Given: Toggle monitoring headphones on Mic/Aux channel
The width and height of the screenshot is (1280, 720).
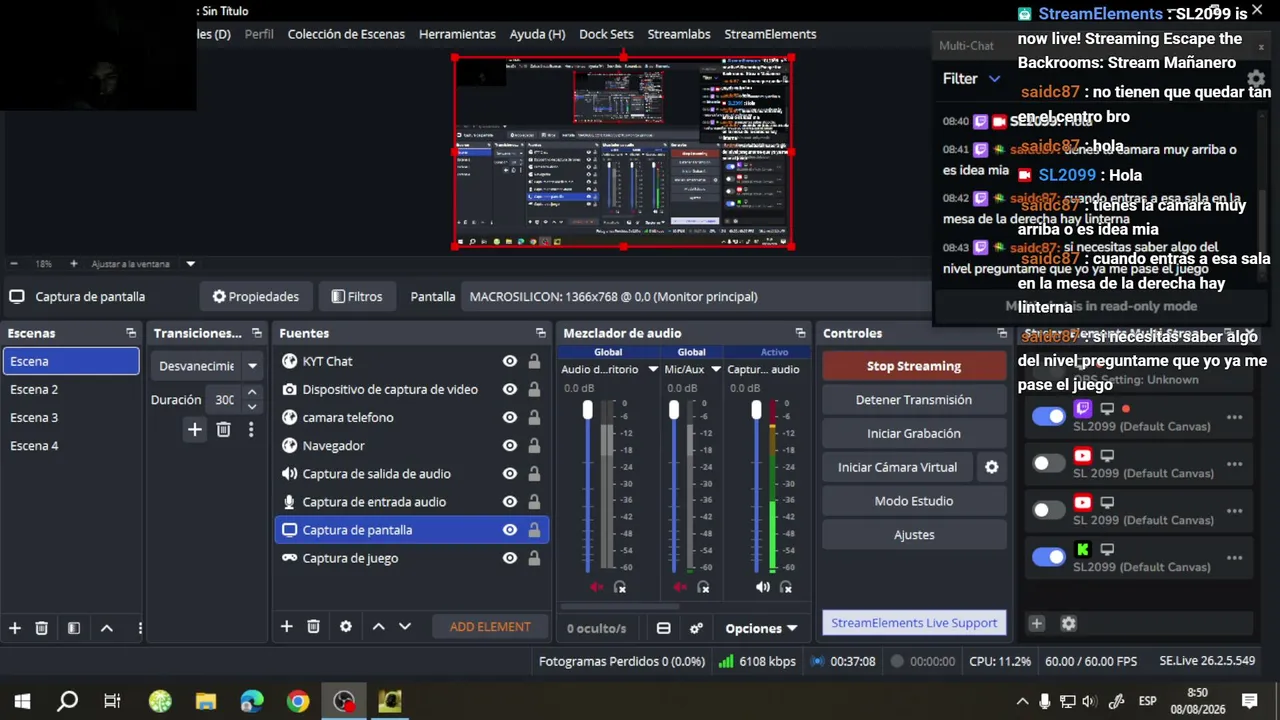Looking at the screenshot, I should click(704, 587).
